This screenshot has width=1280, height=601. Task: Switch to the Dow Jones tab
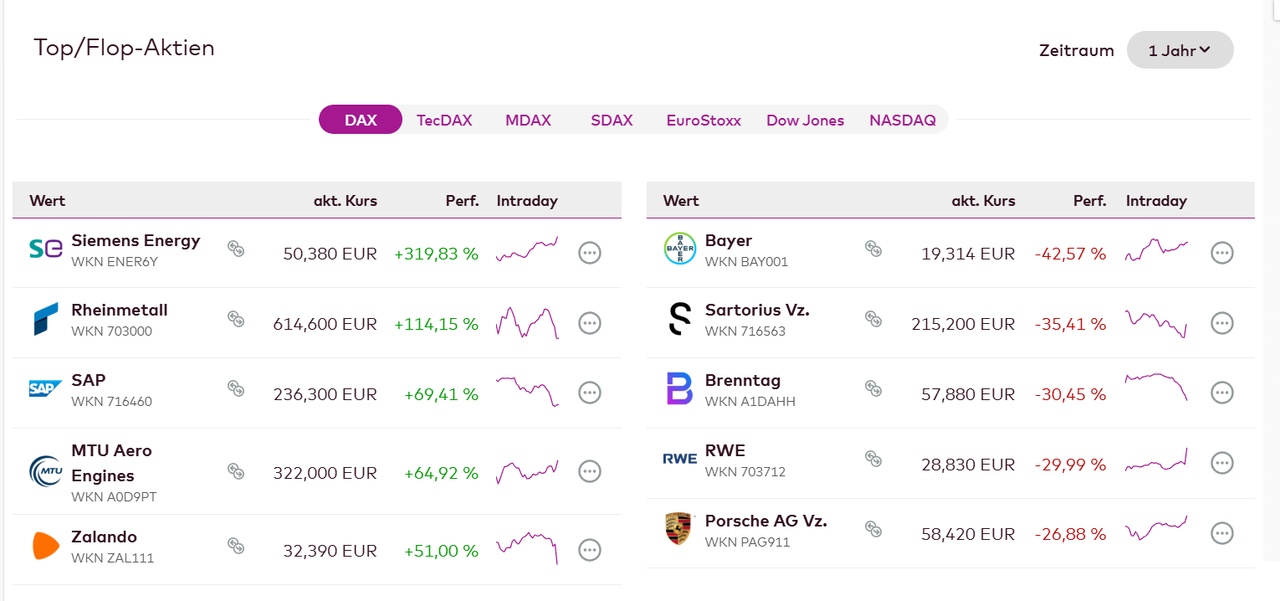(805, 120)
